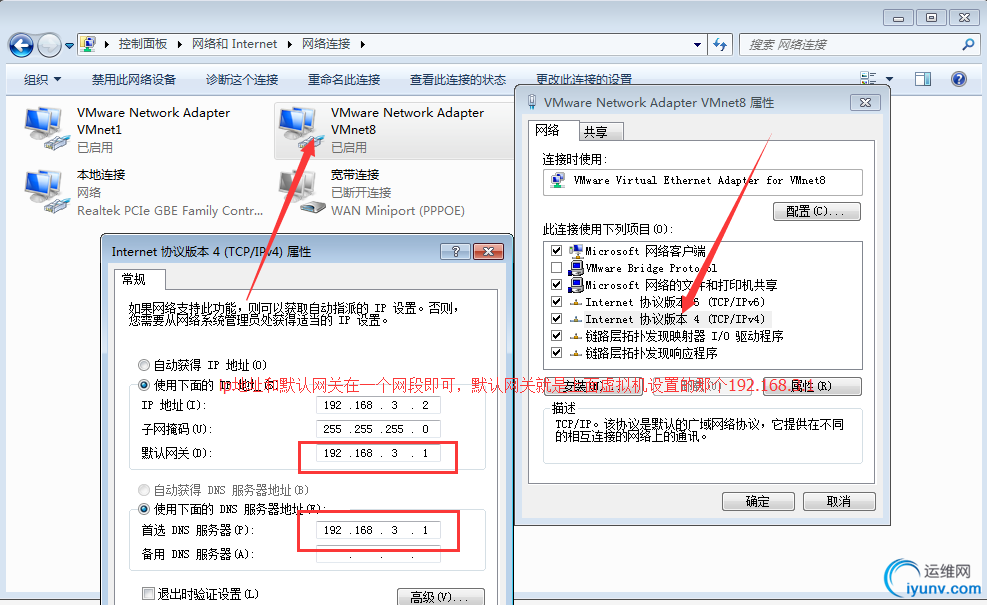
Task: Click the search magnifier icon
Action: [x=969, y=44]
